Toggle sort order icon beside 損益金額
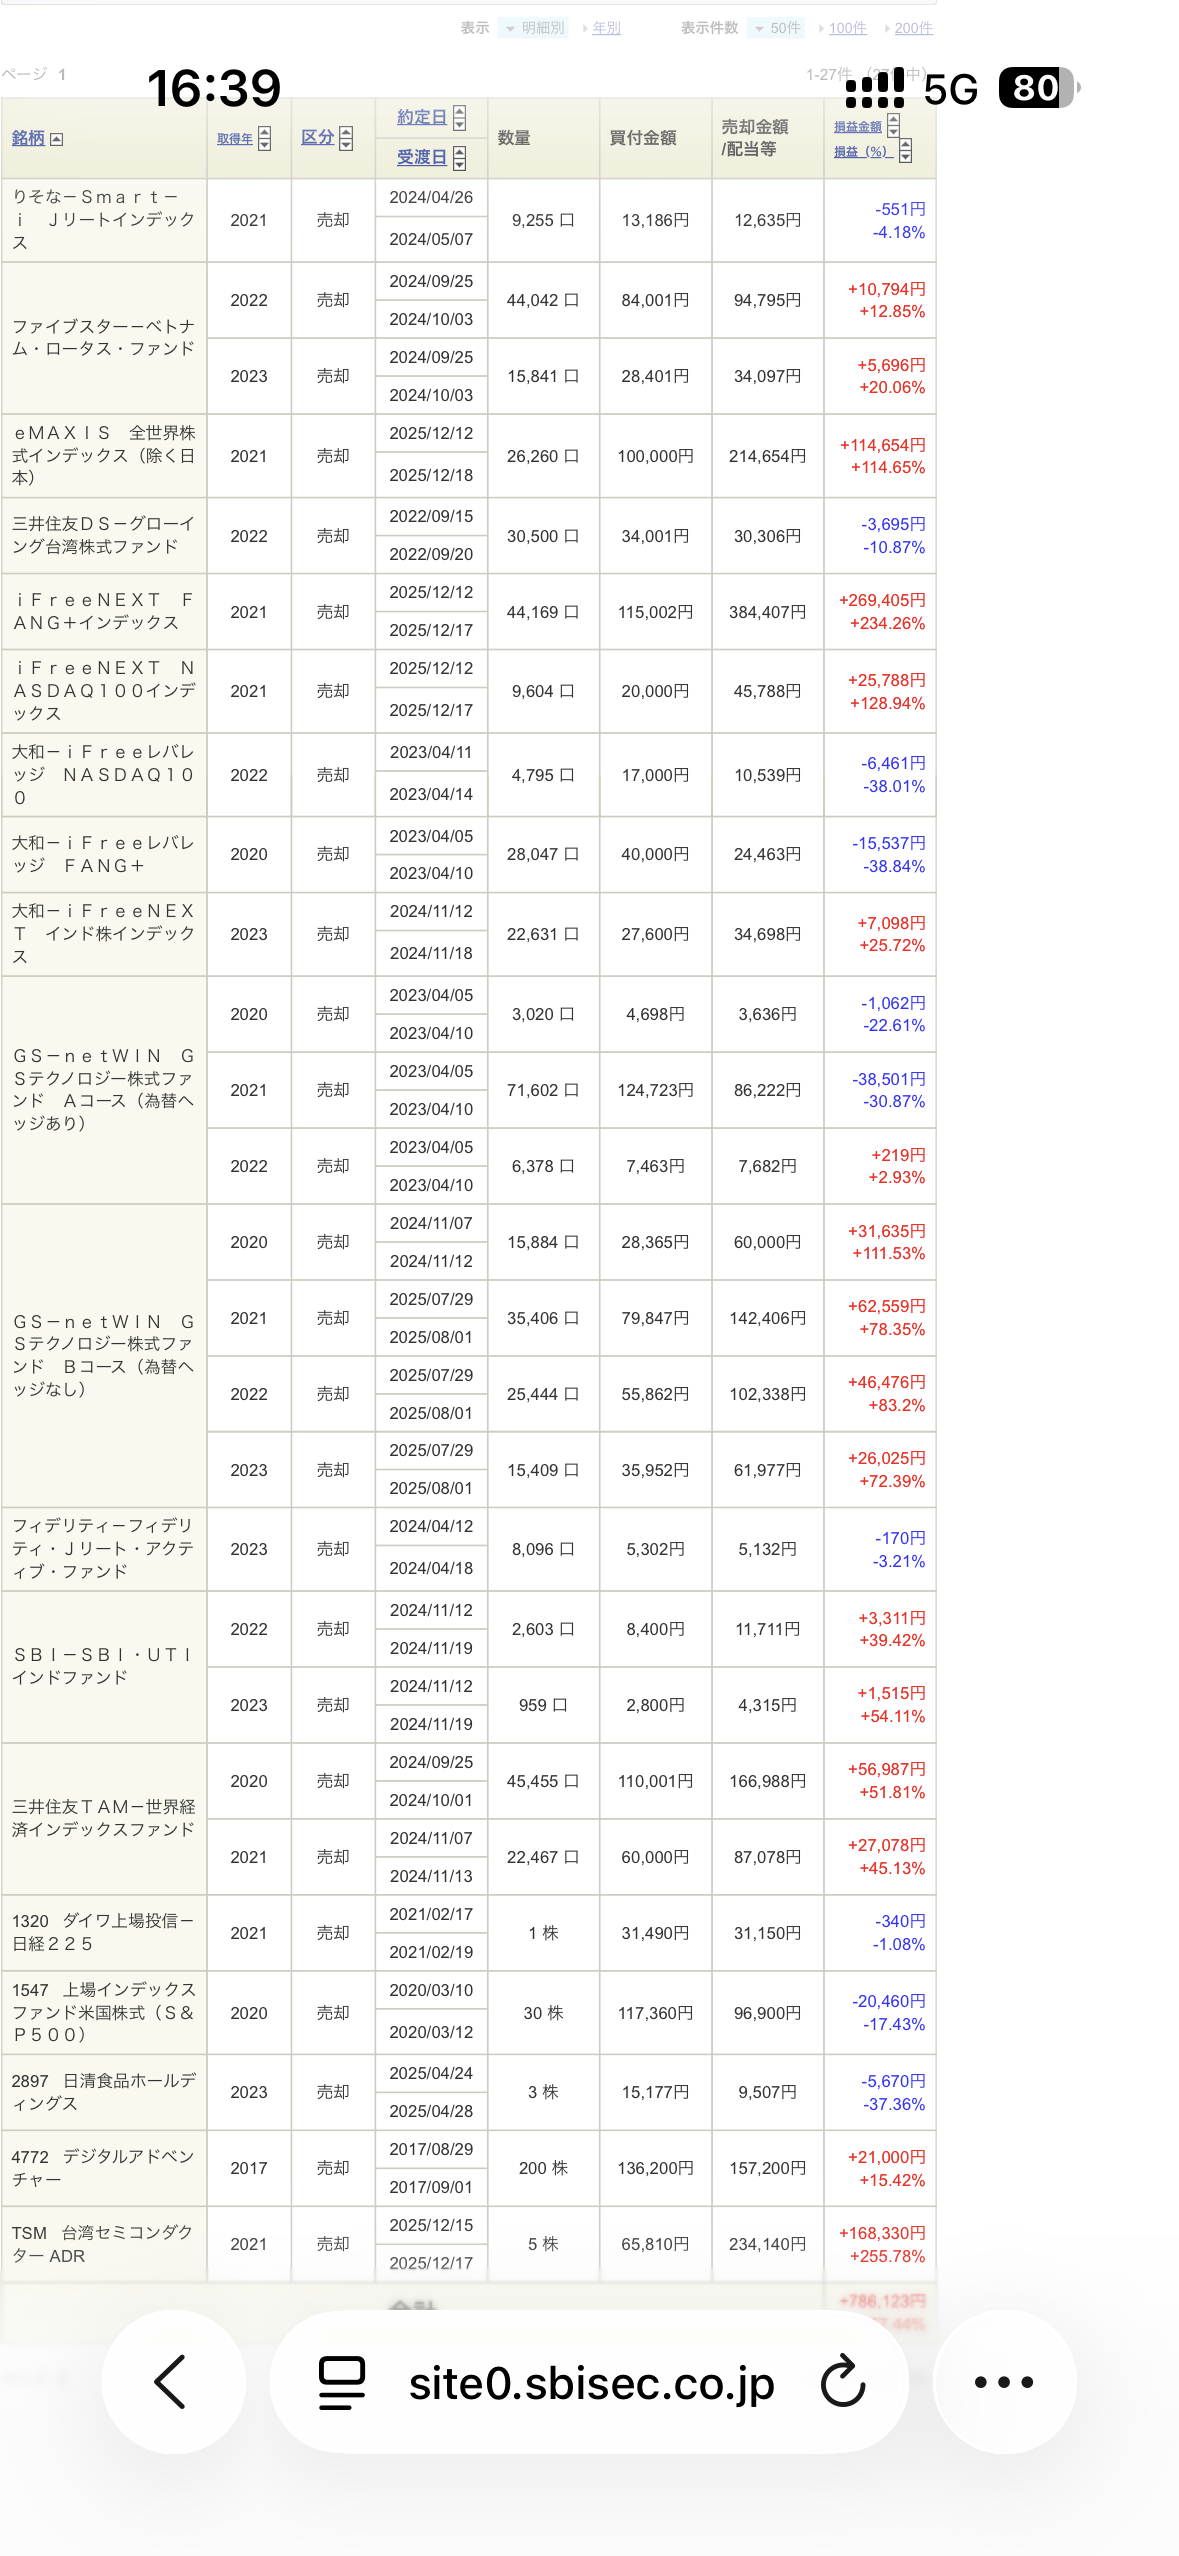Screen dimensions: 1179x2556 [893, 126]
